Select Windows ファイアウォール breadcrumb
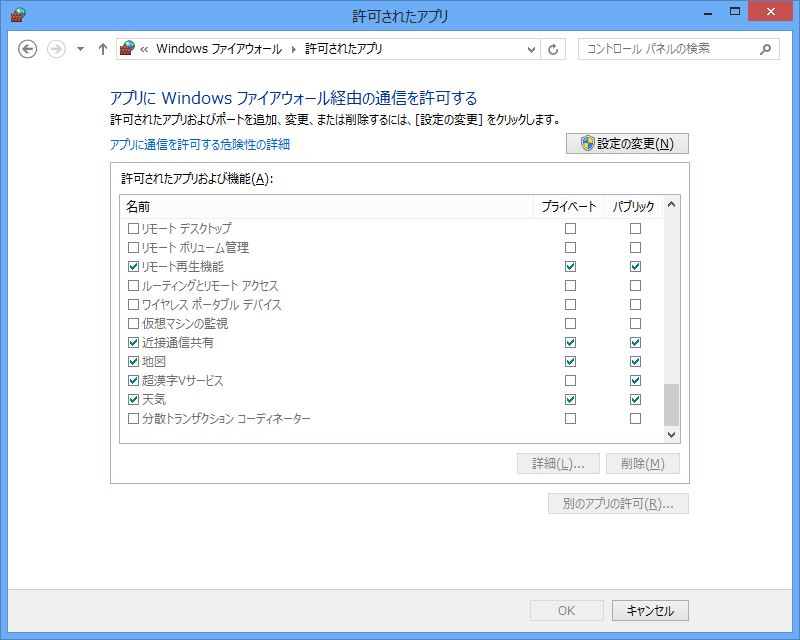The height and width of the screenshot is (640, 800). (x=220, y=49)
